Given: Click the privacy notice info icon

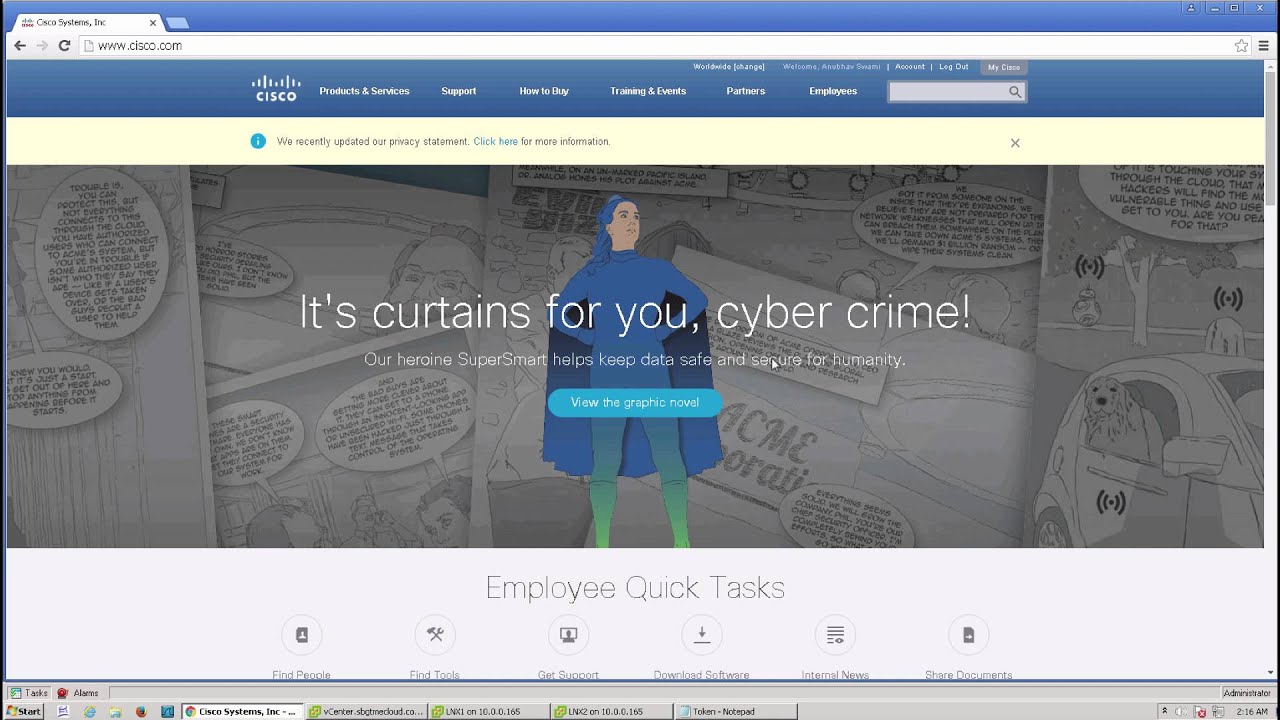Looking at the screenshot, I should click(x=258, y=141).
